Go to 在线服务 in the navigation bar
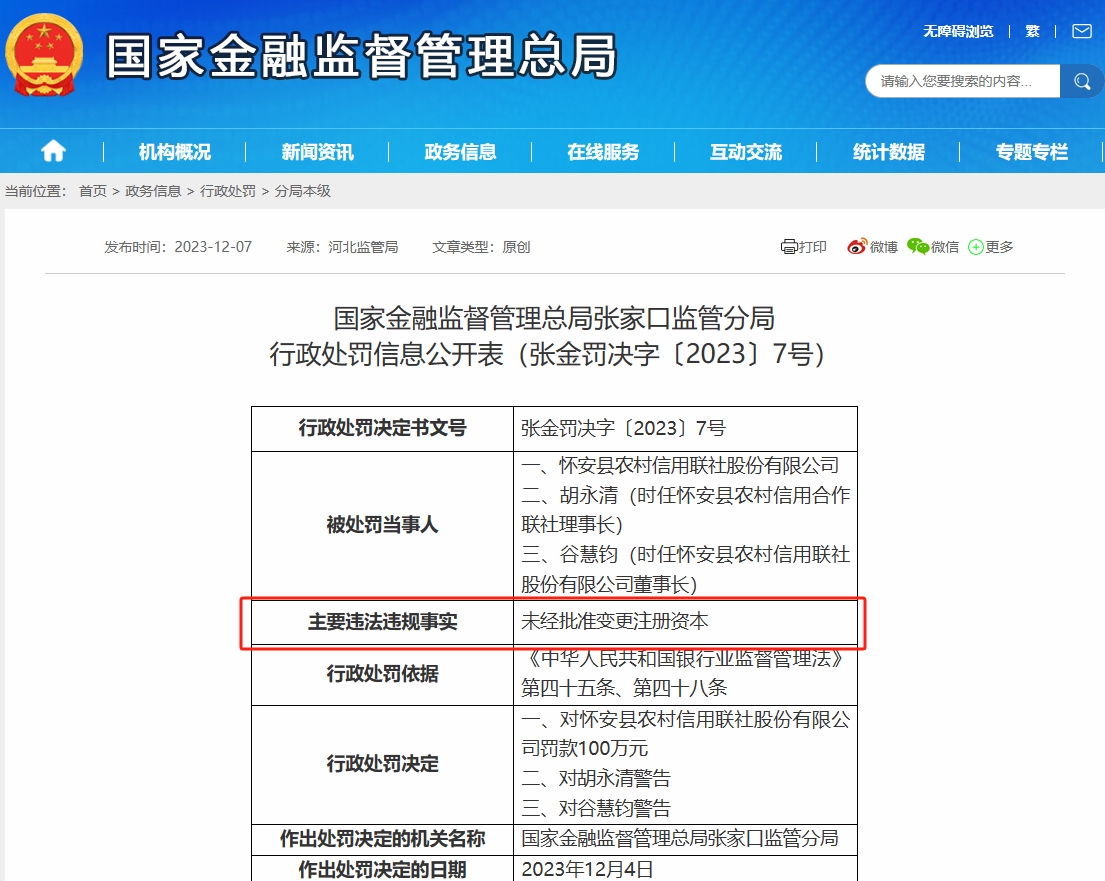 [603, 152]
